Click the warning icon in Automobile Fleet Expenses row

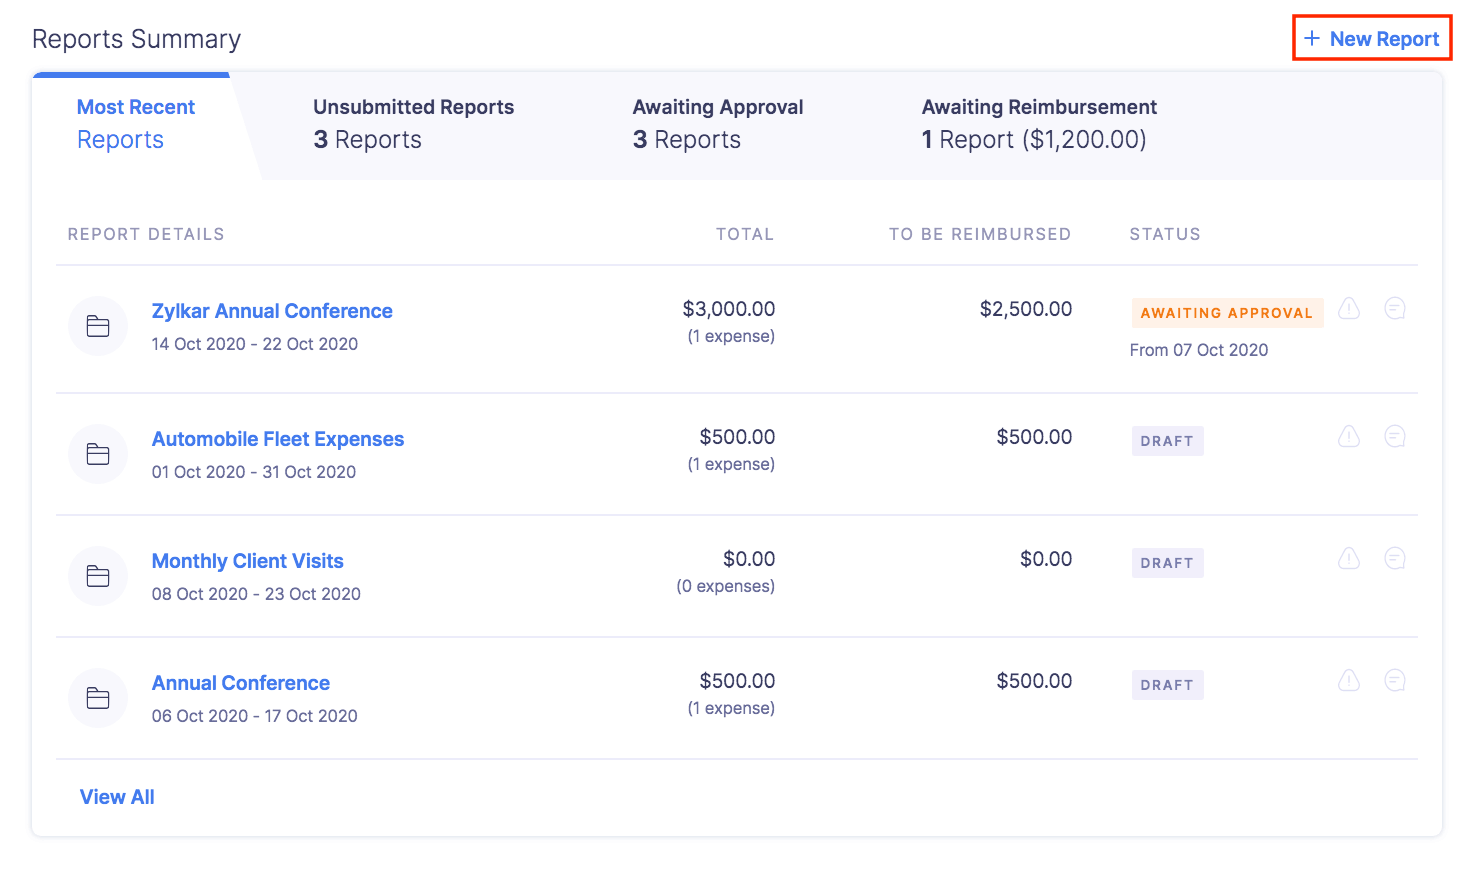pyautogui.click(x=1349, y=437)
